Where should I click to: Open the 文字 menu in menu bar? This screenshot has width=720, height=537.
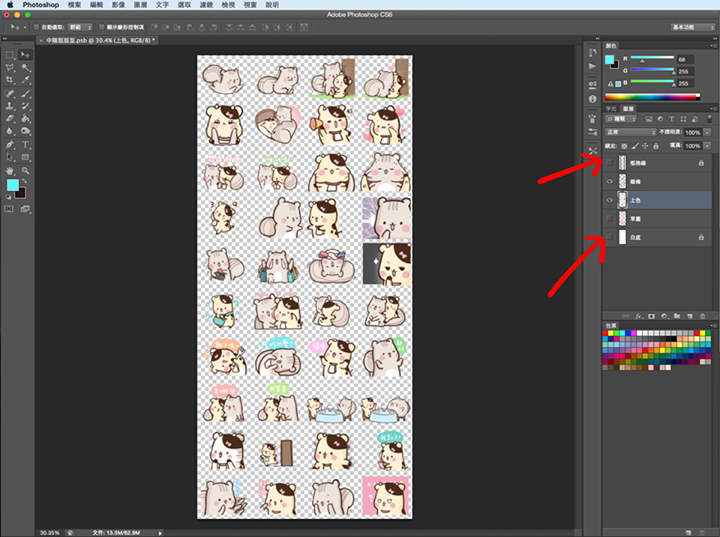click(162, 5)
